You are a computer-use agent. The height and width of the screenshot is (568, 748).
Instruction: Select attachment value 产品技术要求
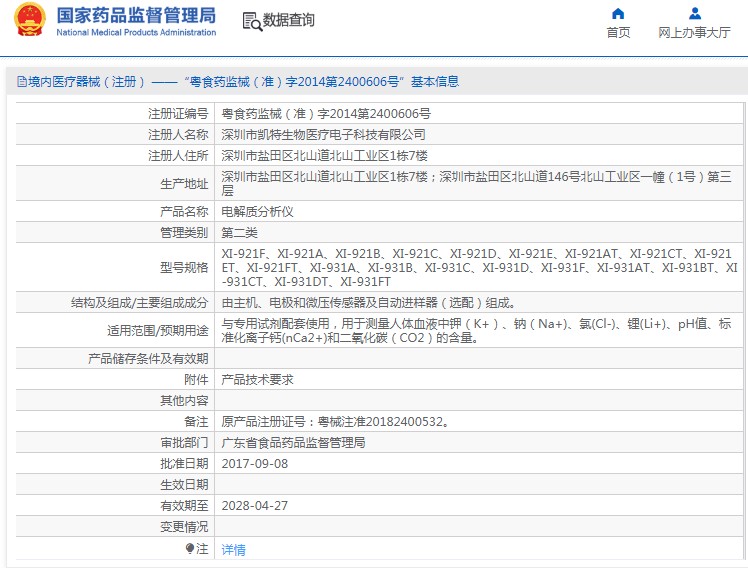(x=258, y=379)
